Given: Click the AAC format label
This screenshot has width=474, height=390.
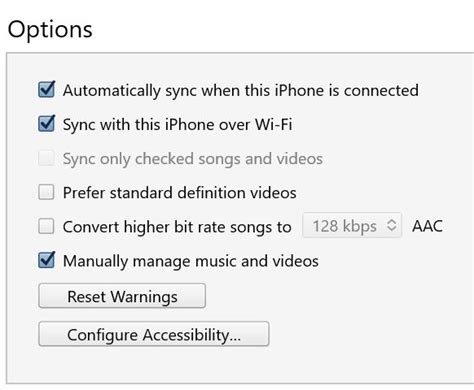Looking at the screenshot, I should point(427,226).
